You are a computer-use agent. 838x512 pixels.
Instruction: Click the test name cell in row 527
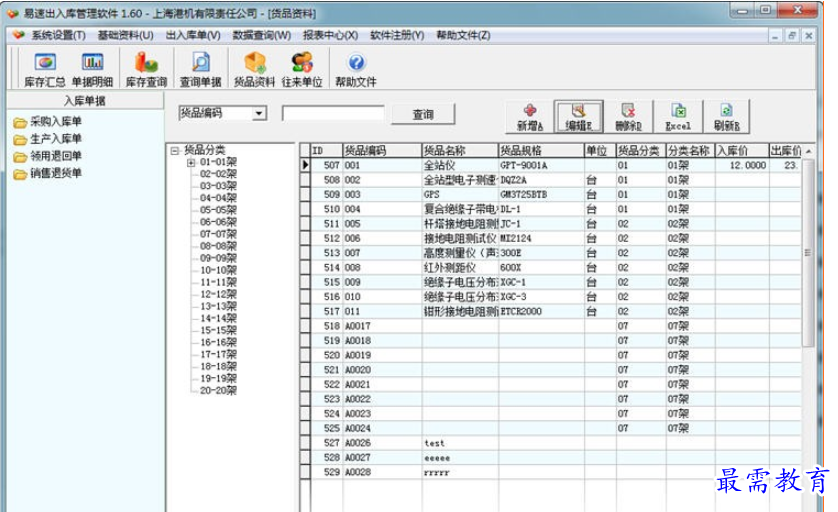point(460,443)
